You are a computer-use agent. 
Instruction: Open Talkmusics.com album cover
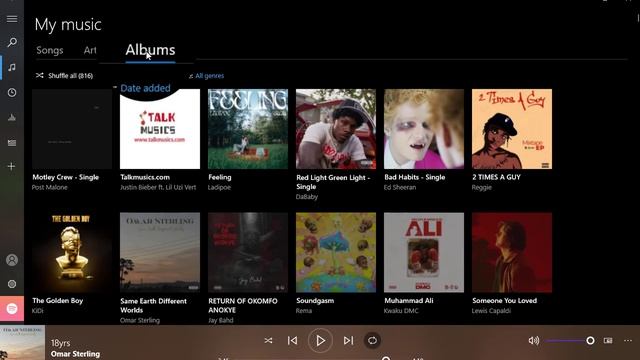click(160, 129)
